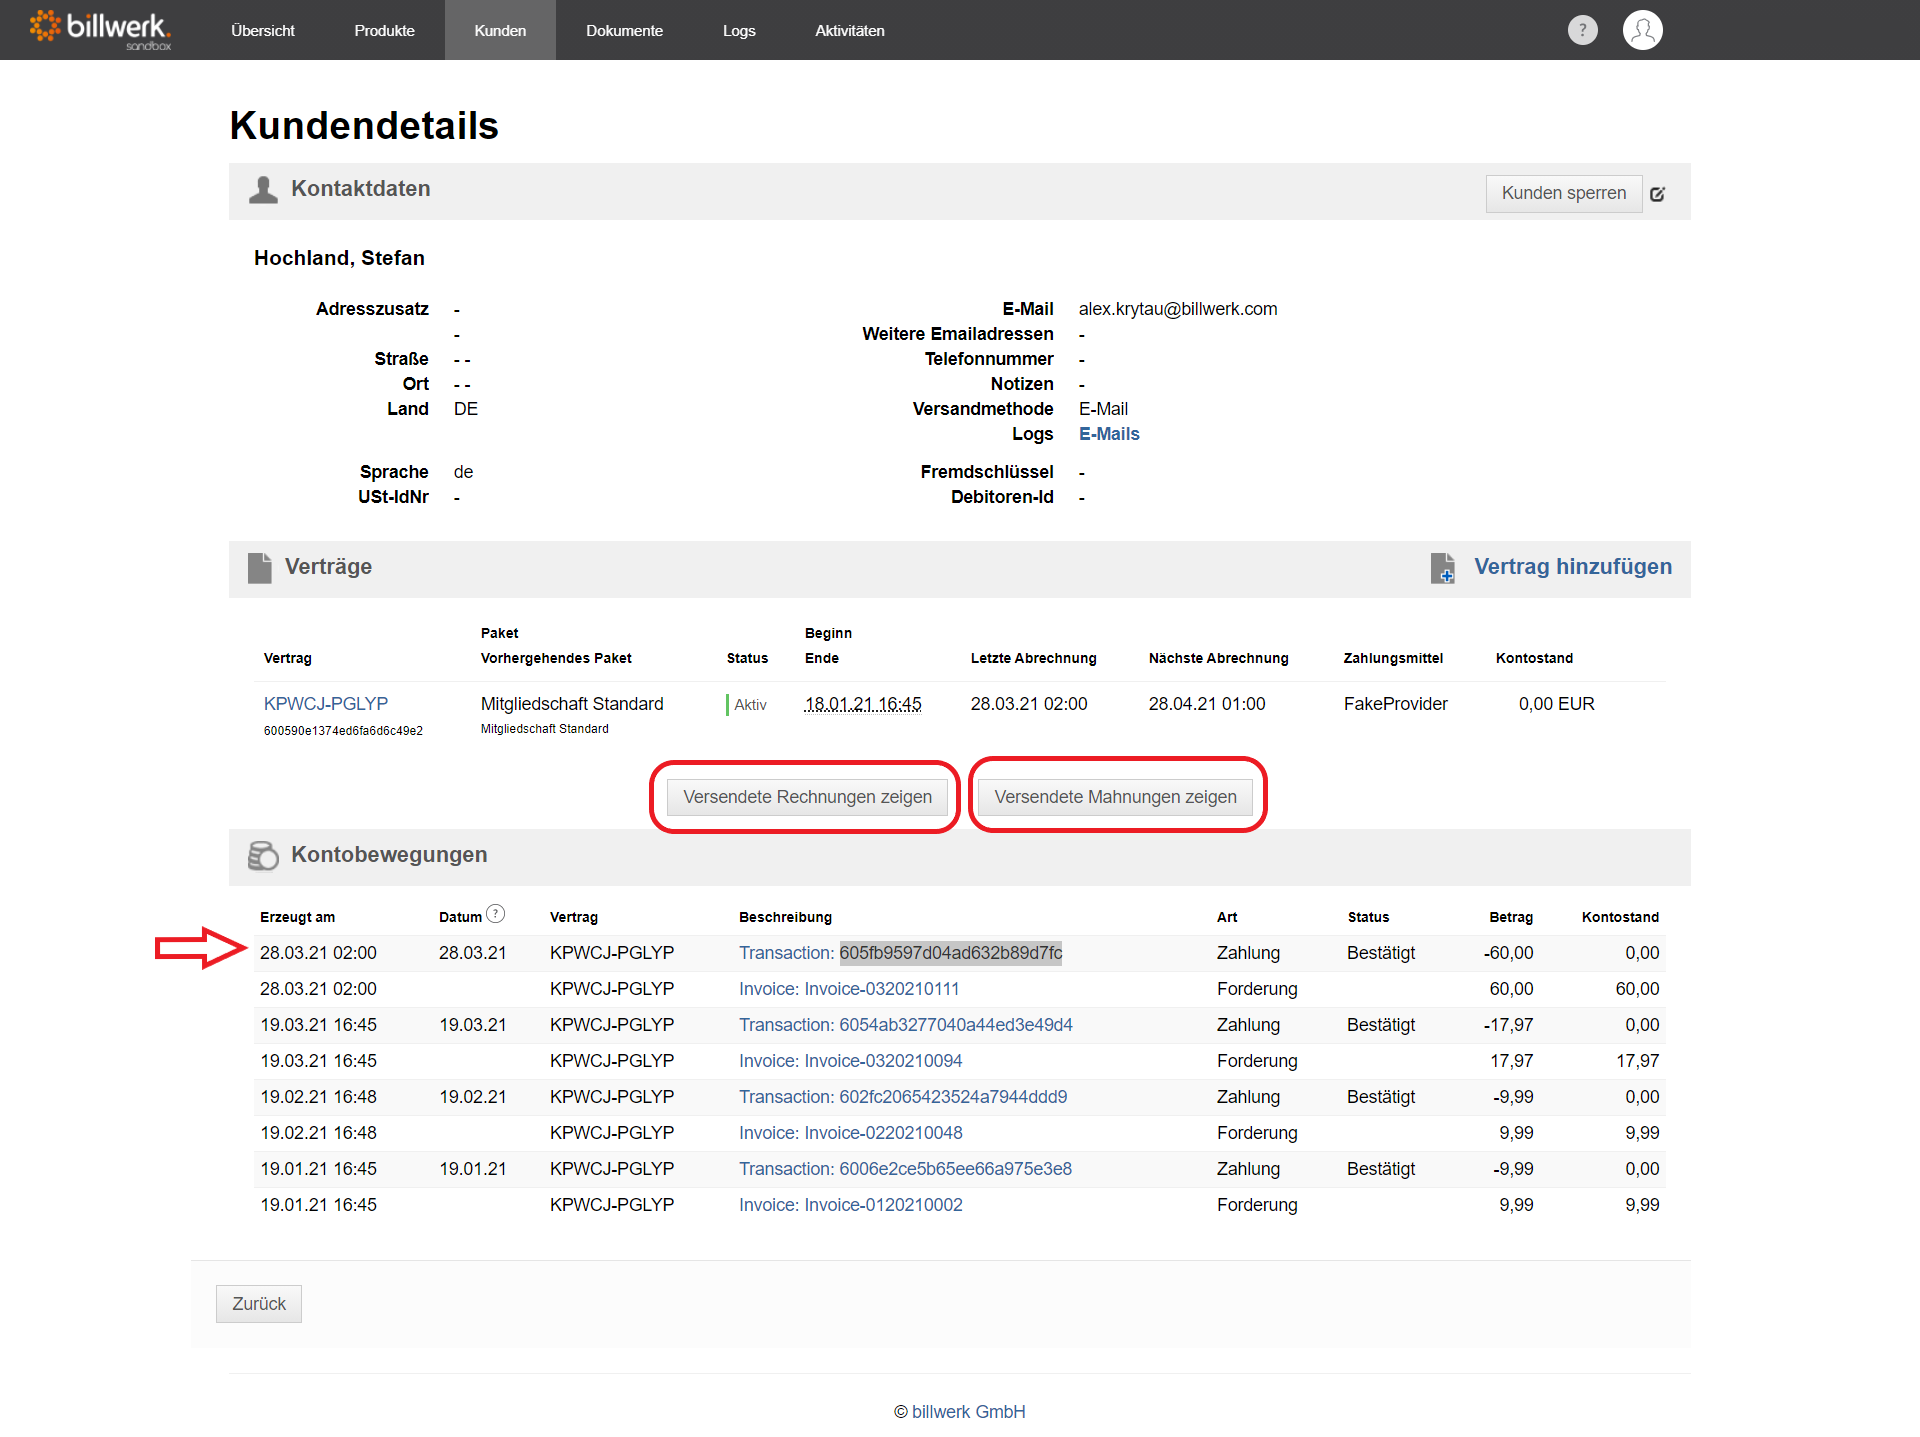Click the contract start date 18.01.21 16:45

tap(863, 704)
